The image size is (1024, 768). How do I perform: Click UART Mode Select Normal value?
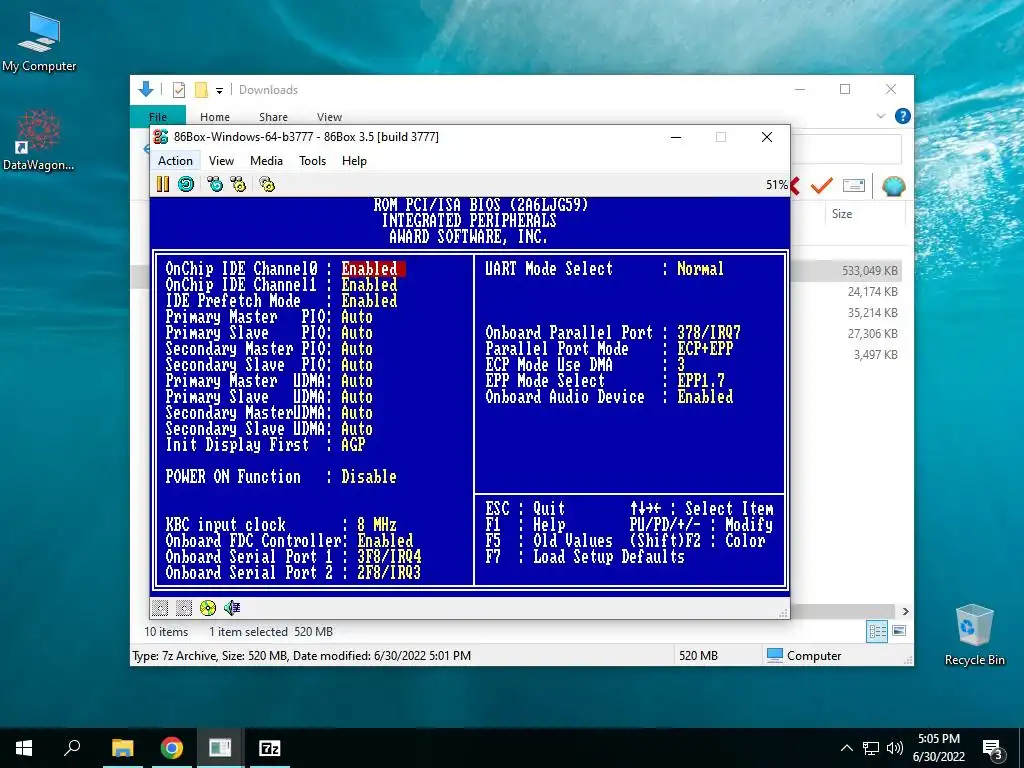point(700,269)
